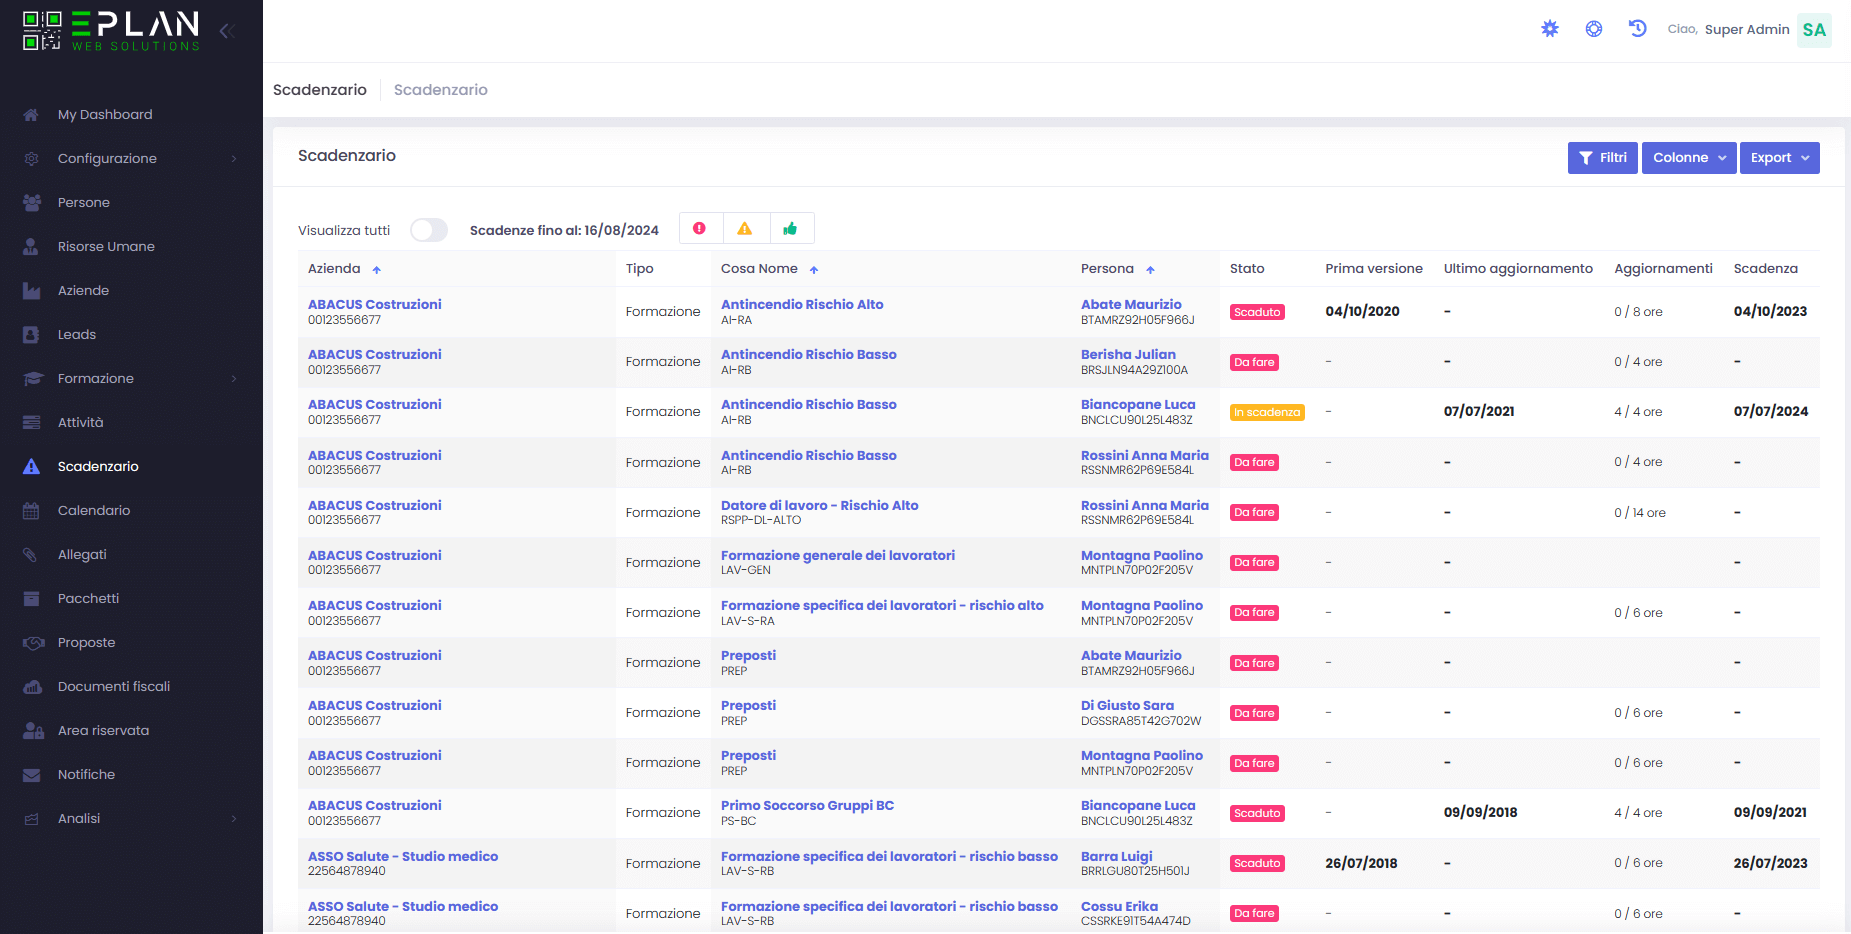Open the Filtri panel
Image resolution: width=1851 pixels, height=934 pixels.
1603,158
